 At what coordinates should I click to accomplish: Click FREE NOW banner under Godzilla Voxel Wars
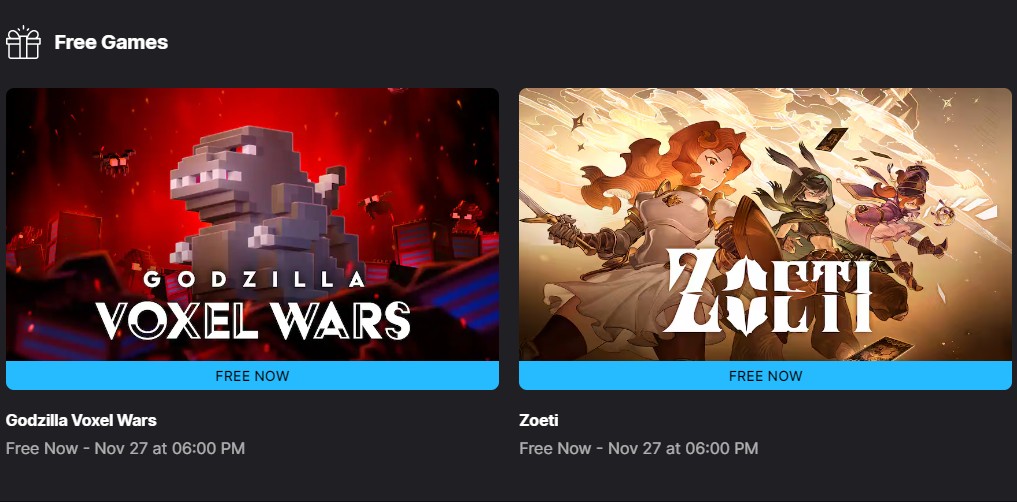pyautogui.click(x=252, y=376)
